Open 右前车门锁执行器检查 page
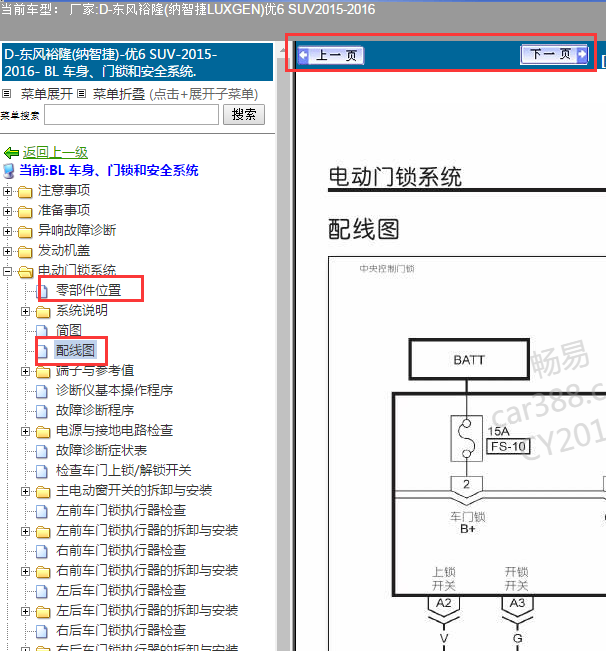606x651 pixels. point(121,550)
